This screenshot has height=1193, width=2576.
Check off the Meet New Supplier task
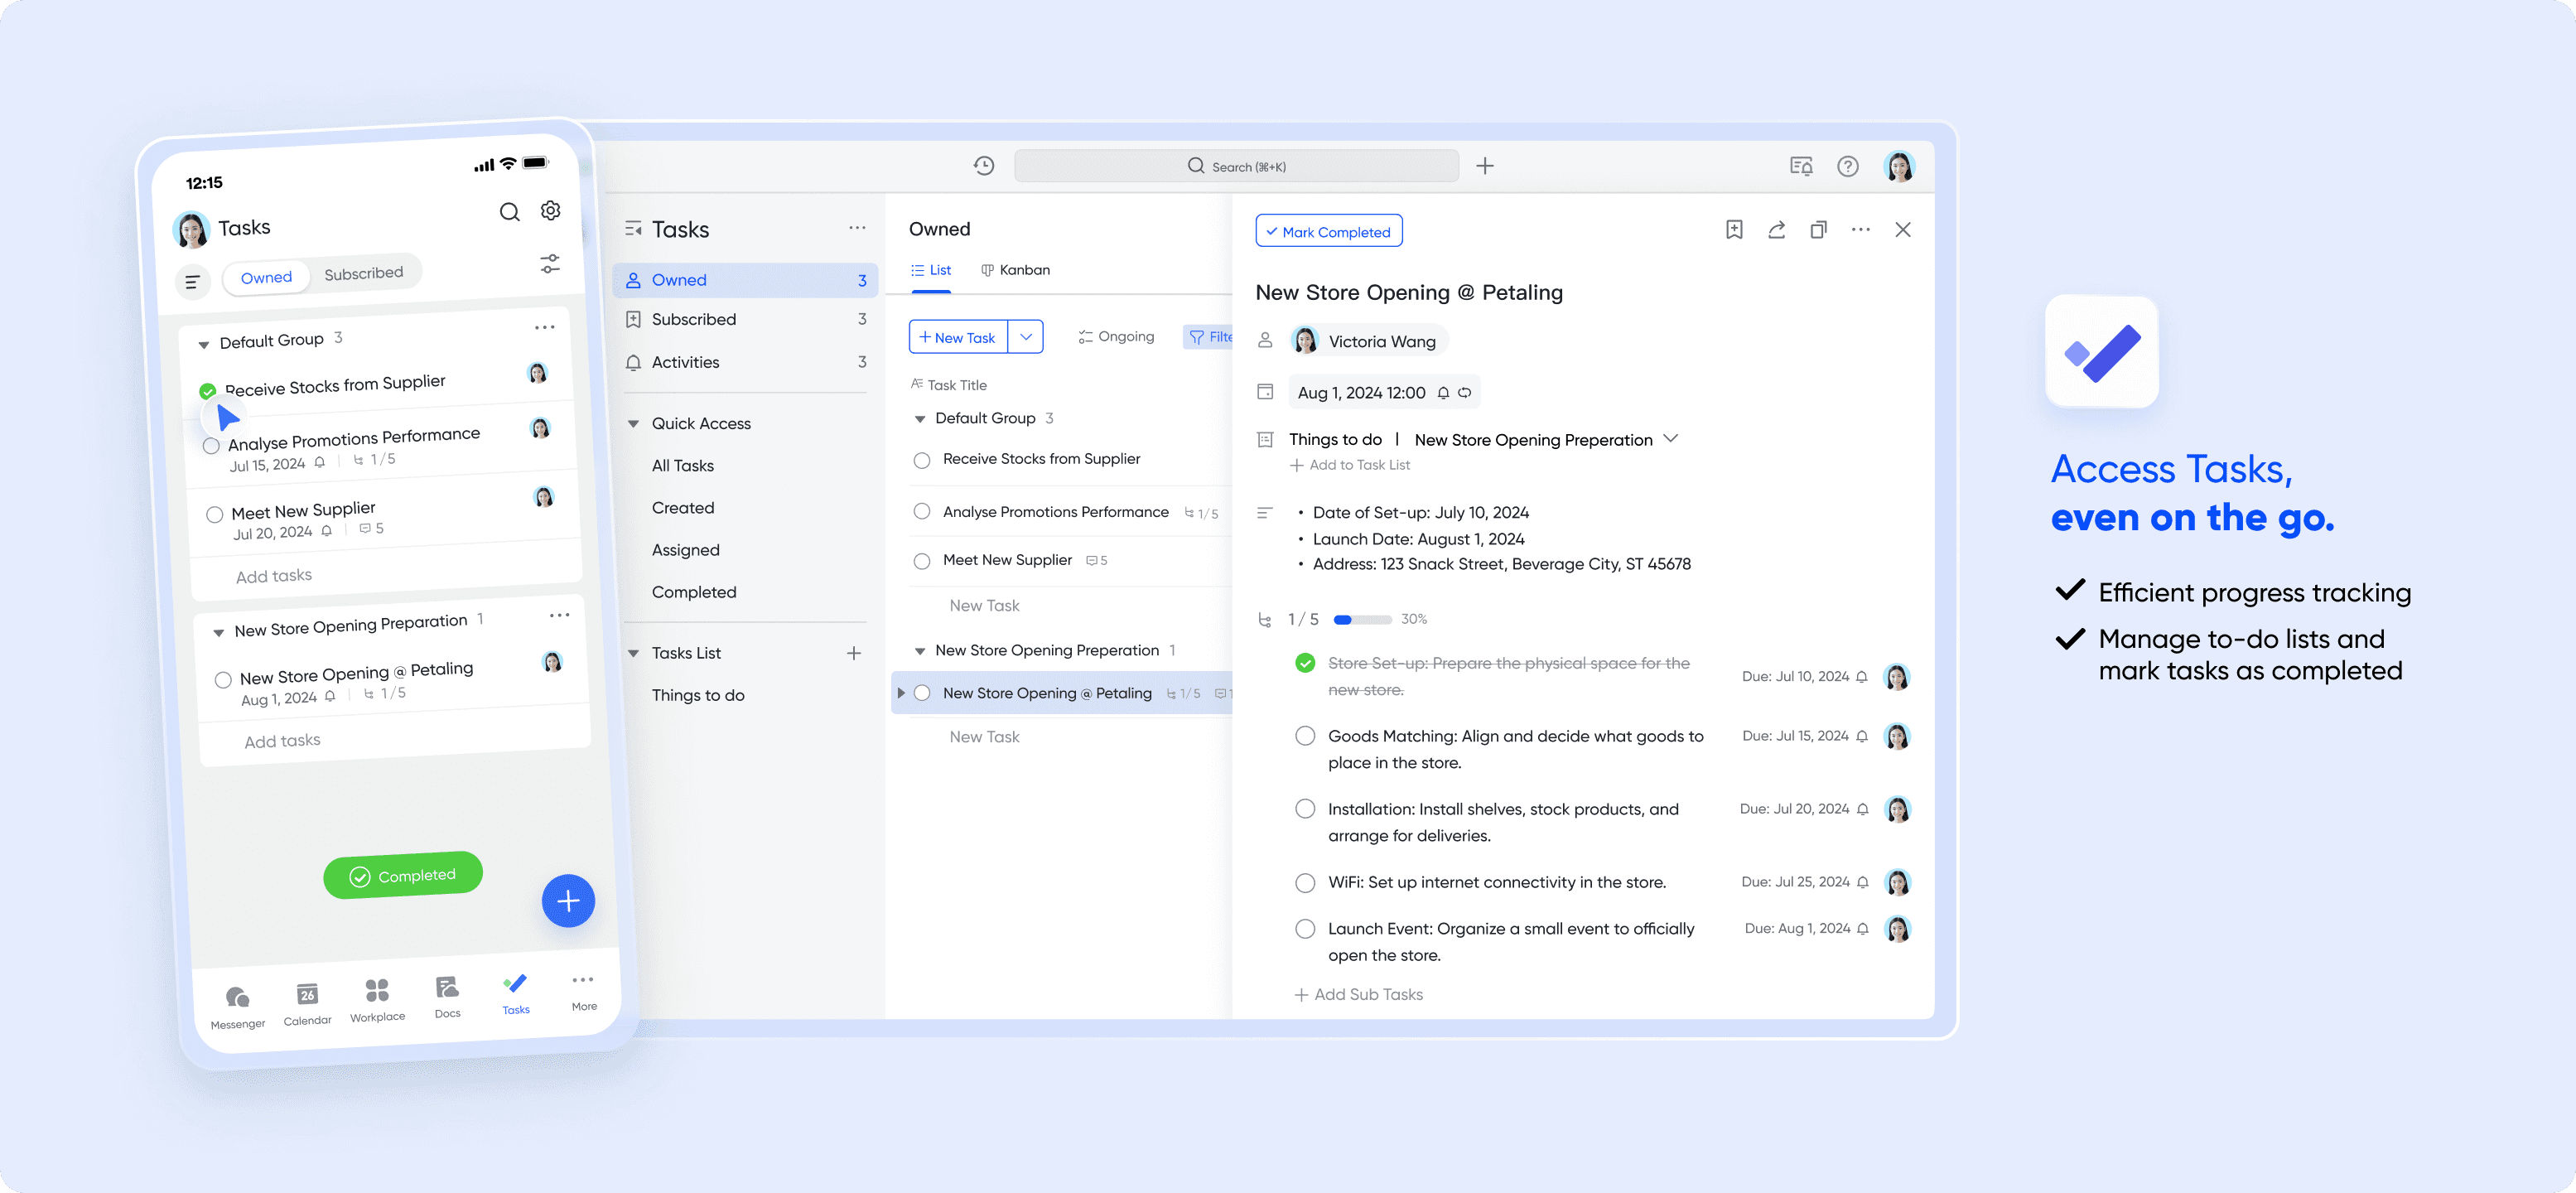(921, 560)
